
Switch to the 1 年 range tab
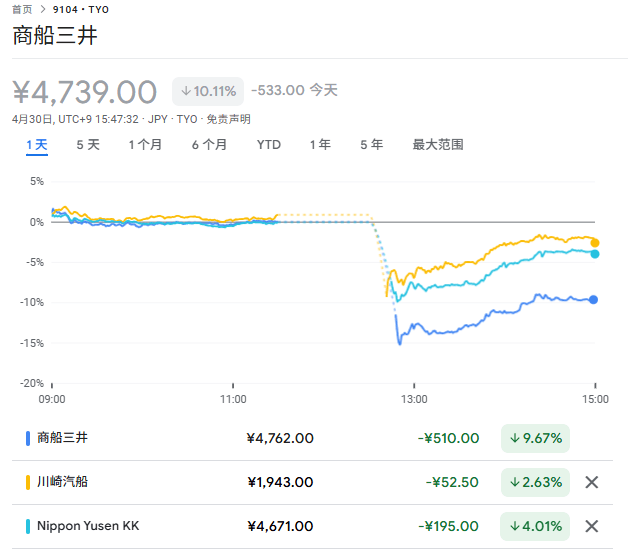pos(320,145)
